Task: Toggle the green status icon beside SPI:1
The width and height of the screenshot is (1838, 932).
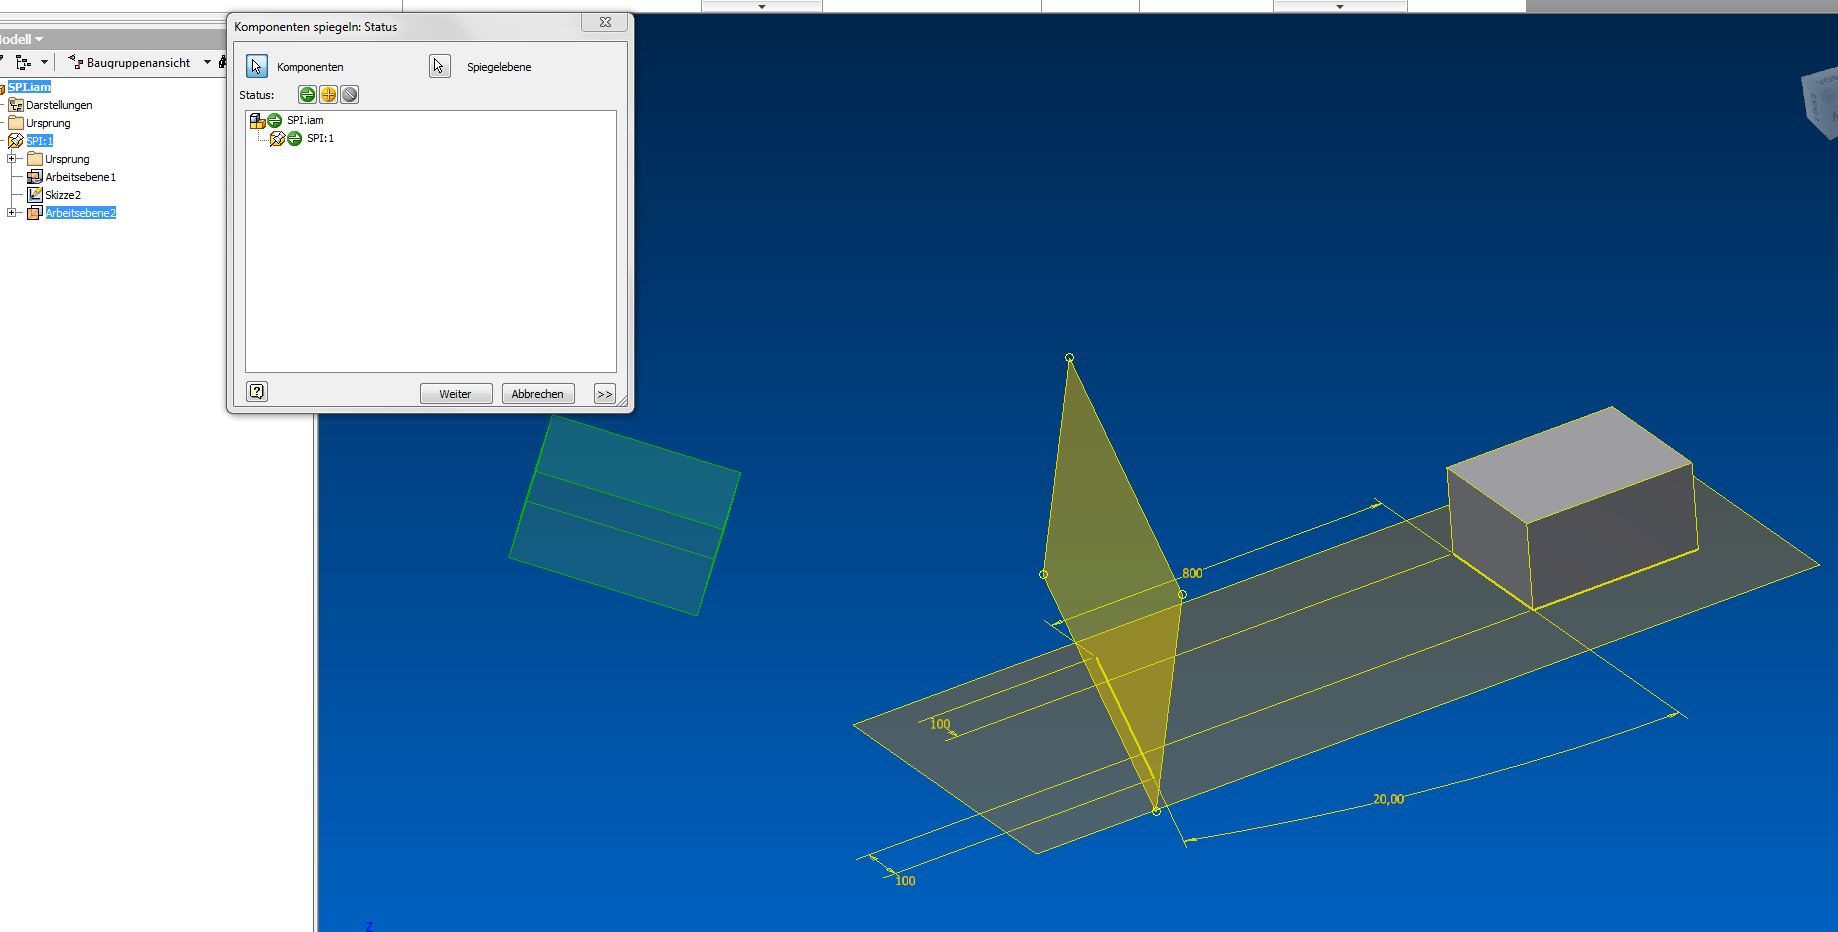Action: click(x=295, y=139)
